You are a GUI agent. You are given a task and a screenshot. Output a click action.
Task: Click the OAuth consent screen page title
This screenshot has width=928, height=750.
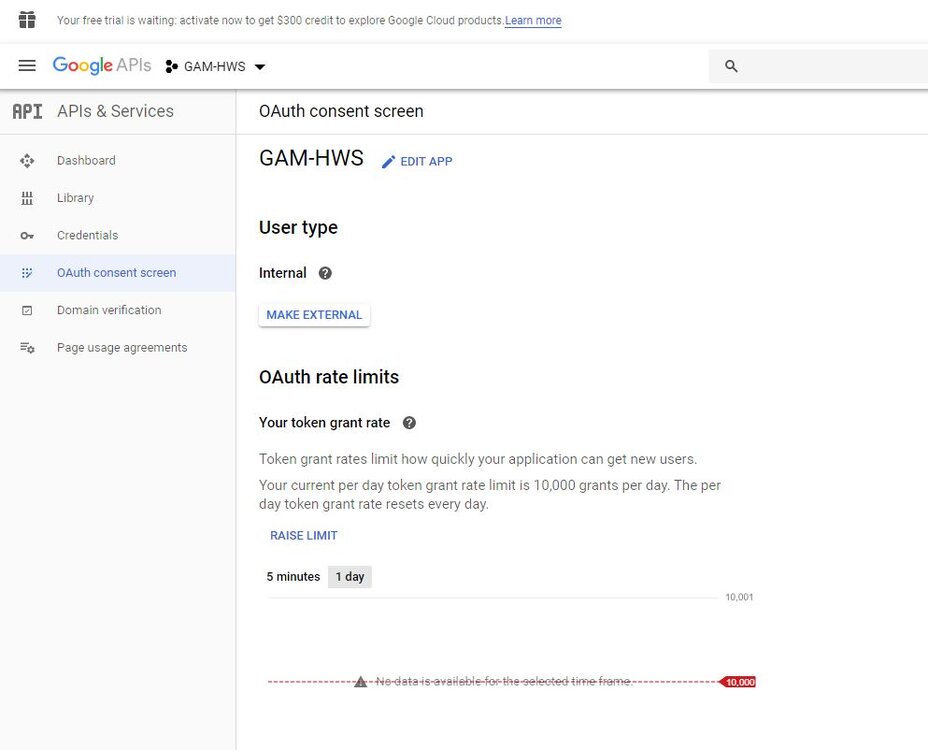pyautogui.click(x=341, y=111)
